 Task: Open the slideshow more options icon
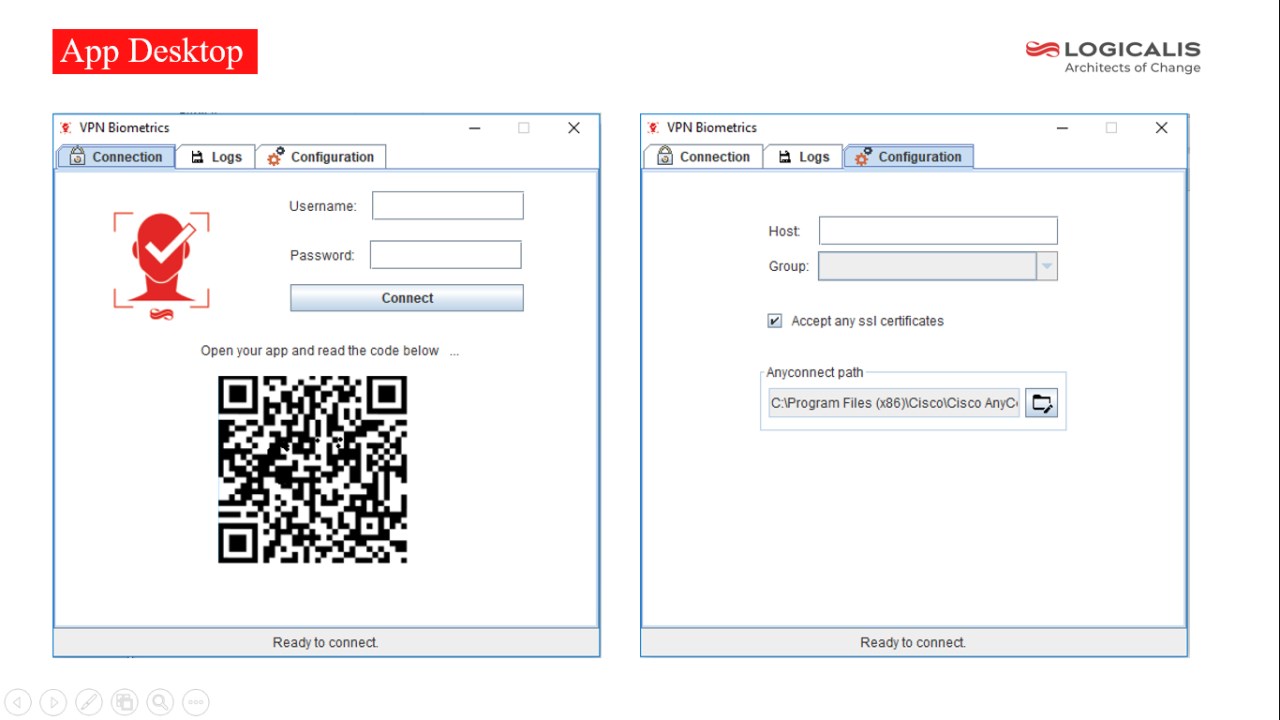coord(196,702)
